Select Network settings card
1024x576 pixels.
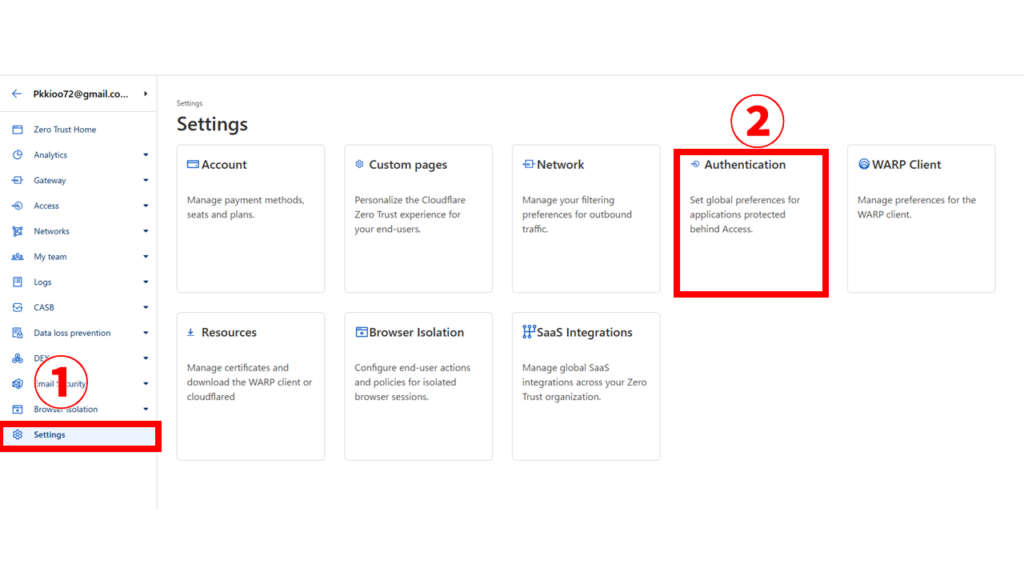click(586, 218)
